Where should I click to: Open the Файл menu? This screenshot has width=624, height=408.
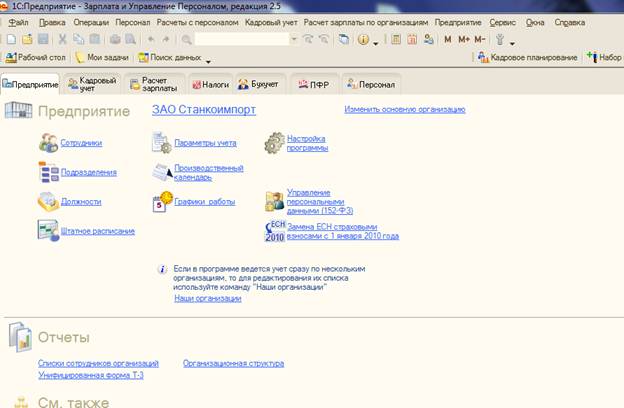click(x=18, y=22)
